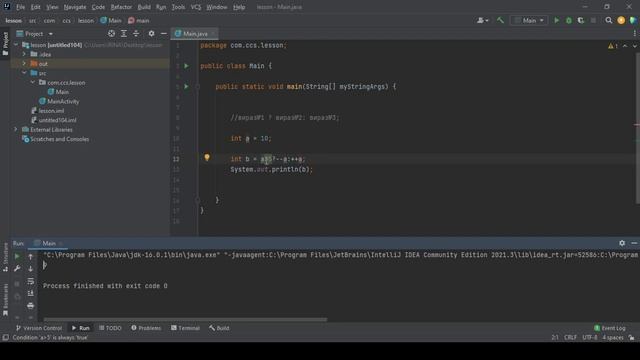Click the warning indicator in editor corner

tap(612, 46)
